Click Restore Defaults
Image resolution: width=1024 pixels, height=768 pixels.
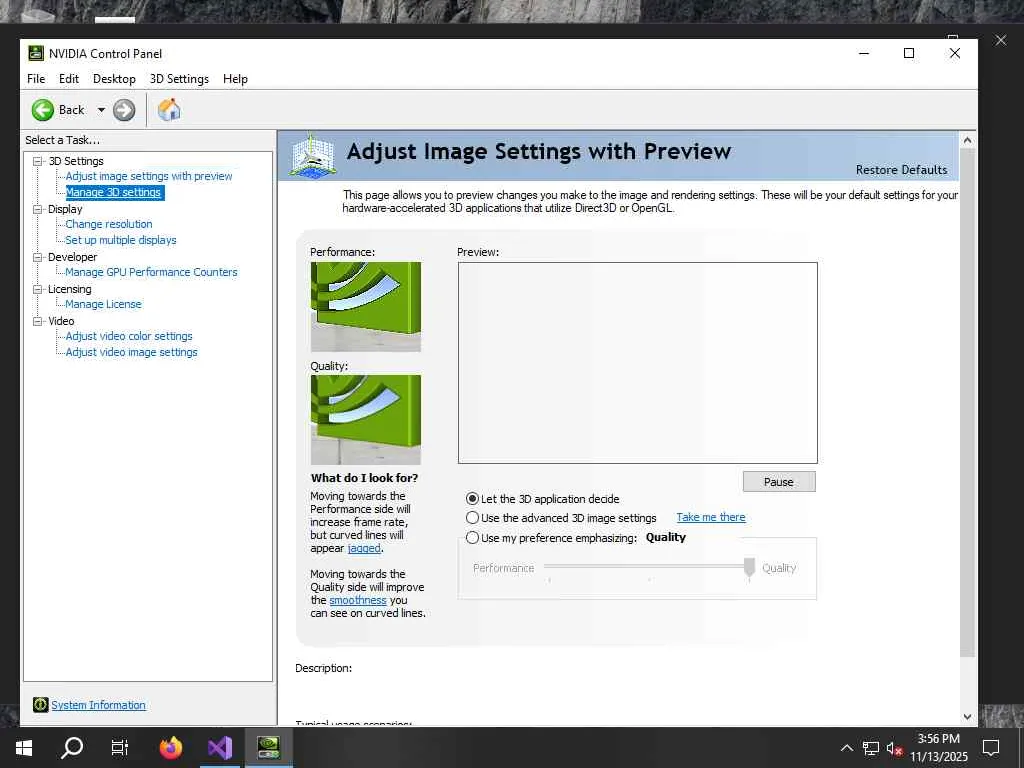click(901, 170)
